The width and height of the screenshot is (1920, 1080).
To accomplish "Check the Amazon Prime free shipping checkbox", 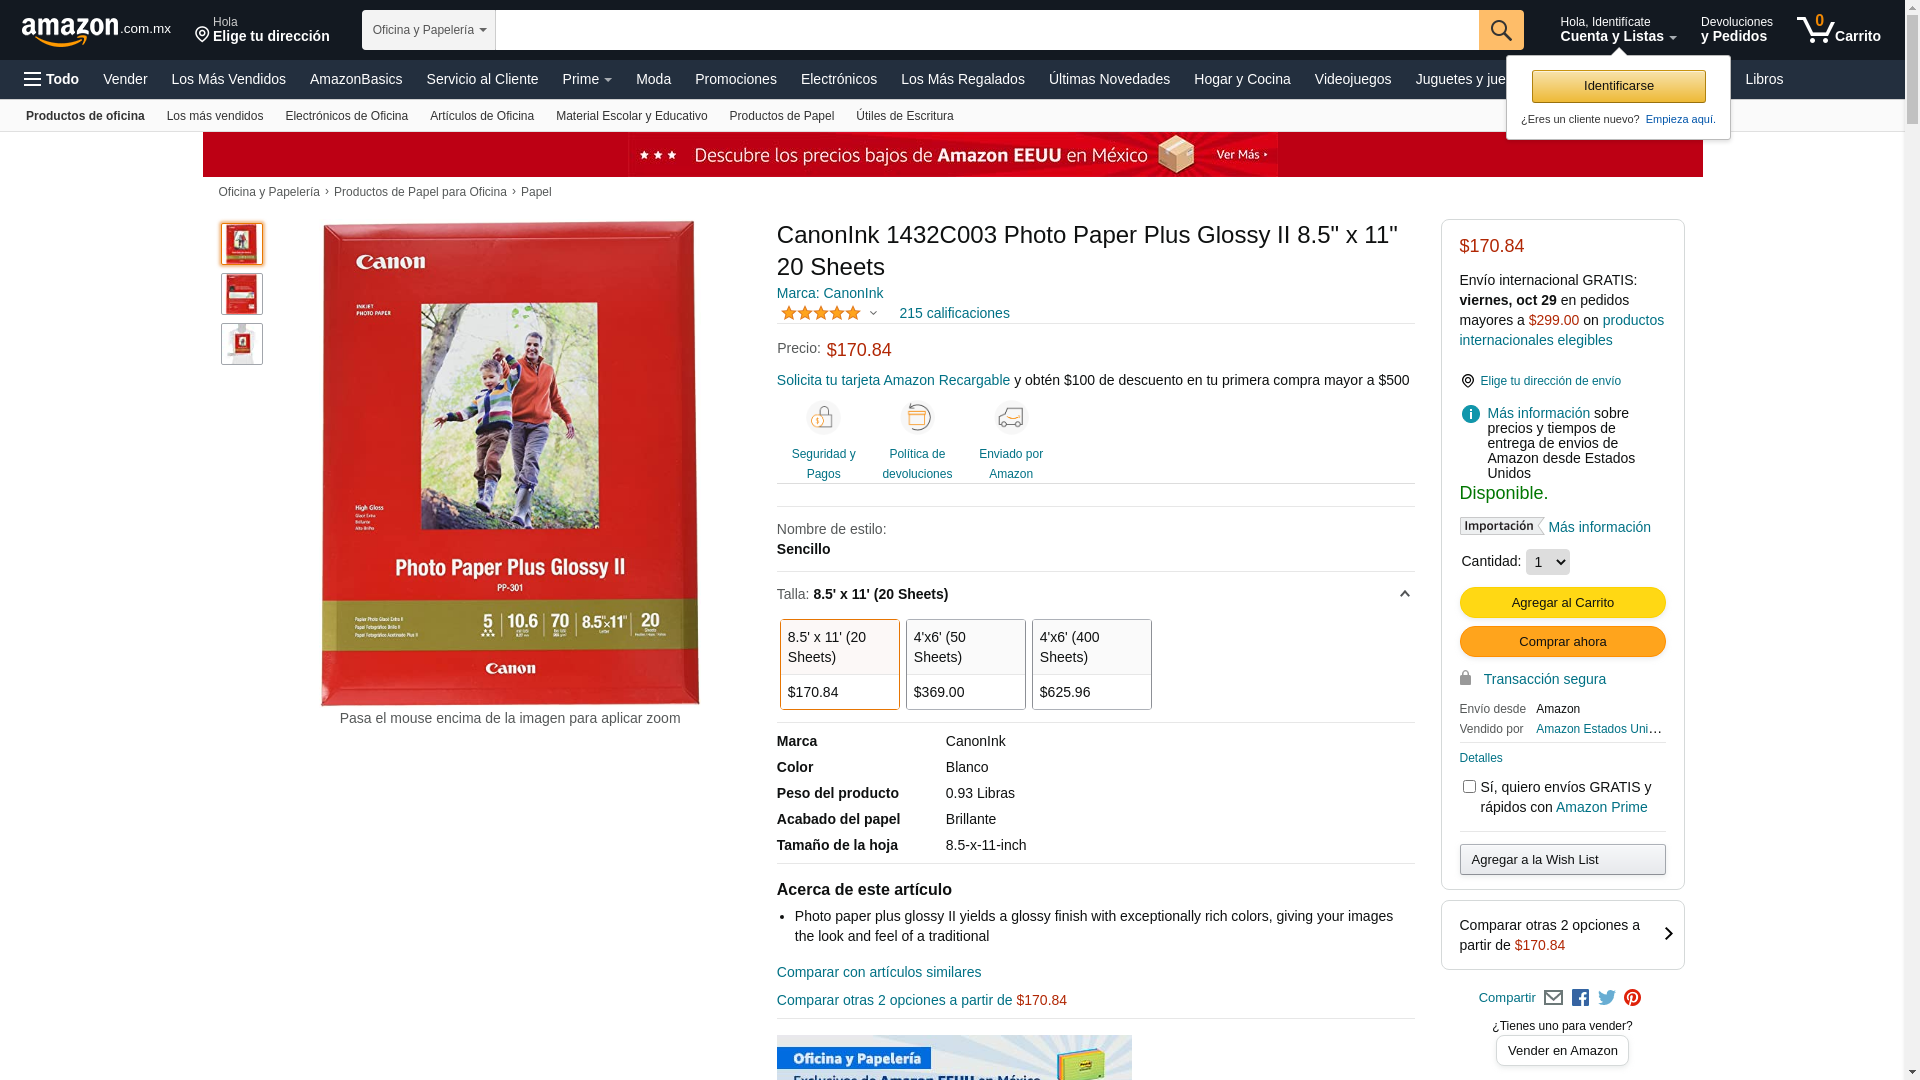I will [1469, 787].
